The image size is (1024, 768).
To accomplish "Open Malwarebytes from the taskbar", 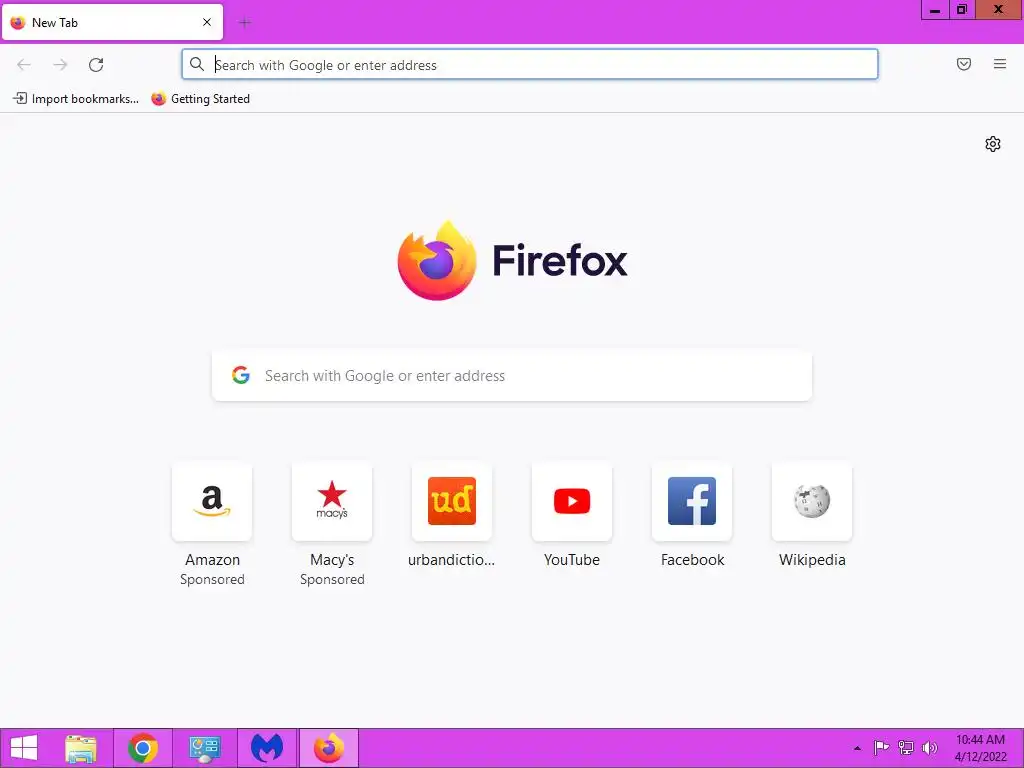I will tap(266, 748).
